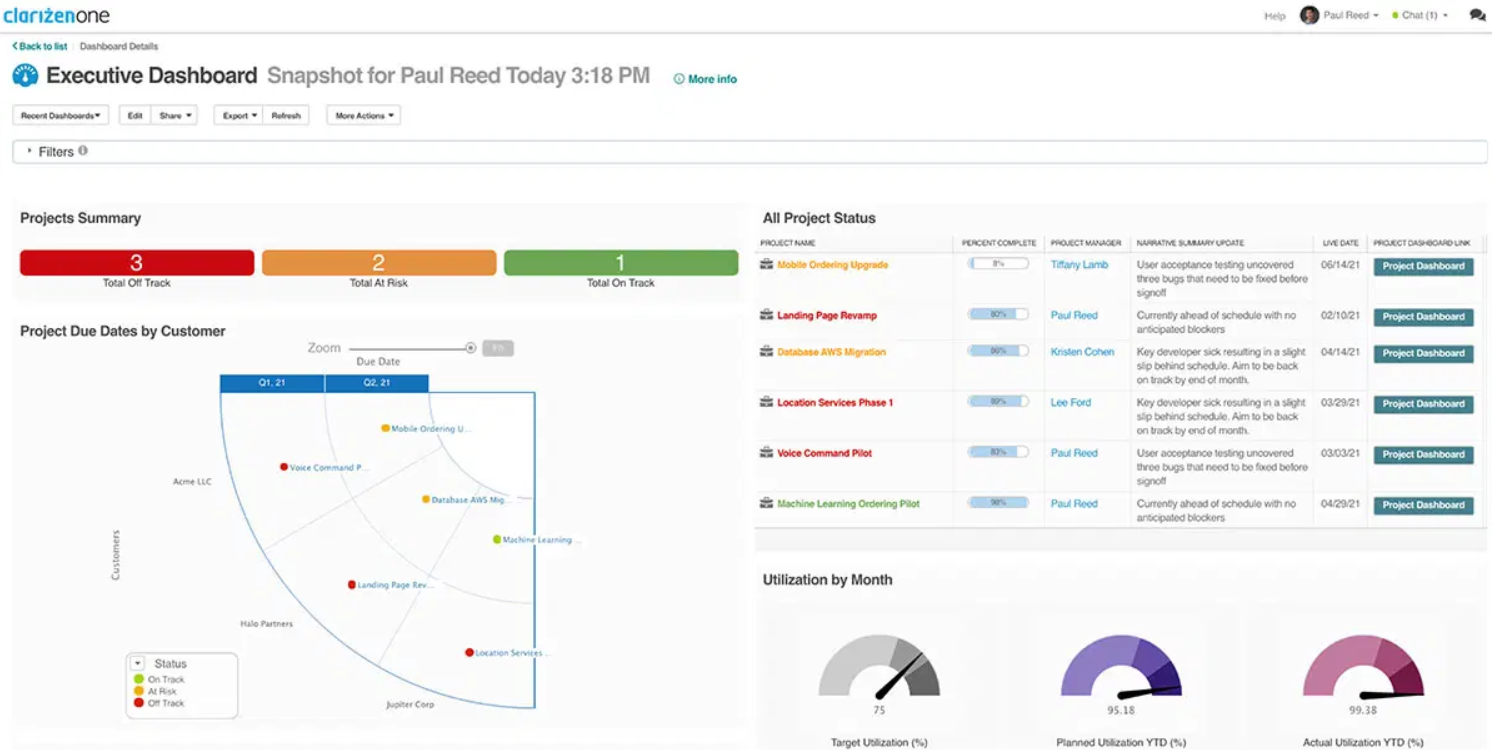Open the Export dropdown
The image size is (1492, 750).
pyautogui.click(x=238, y=114)
